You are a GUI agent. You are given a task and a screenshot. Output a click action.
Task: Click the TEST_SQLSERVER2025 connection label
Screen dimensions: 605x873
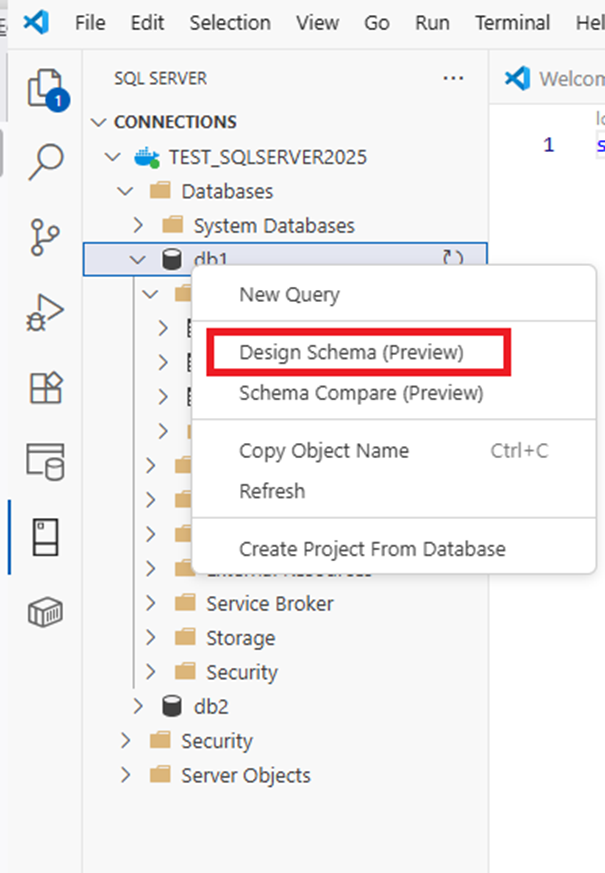(268, 158)
